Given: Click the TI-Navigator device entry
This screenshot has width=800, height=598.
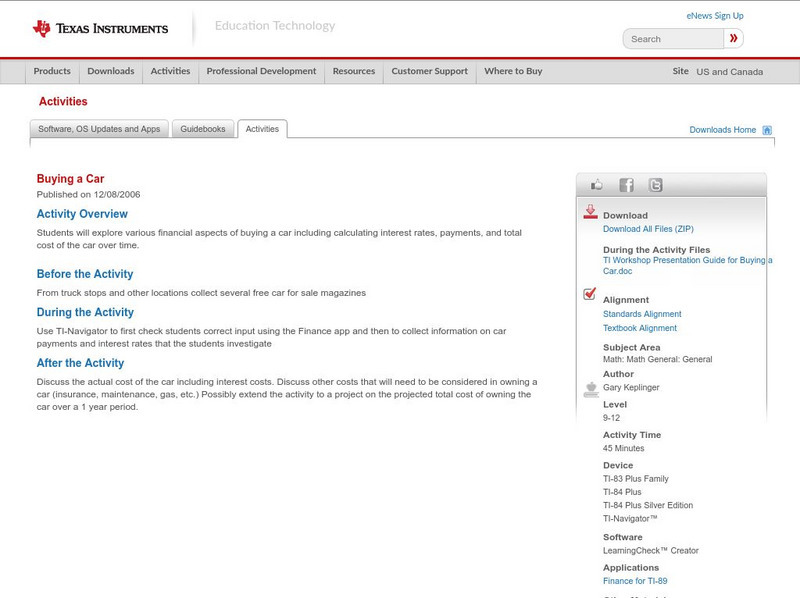Looking at the screenshot, I should [x=630, y=518].
